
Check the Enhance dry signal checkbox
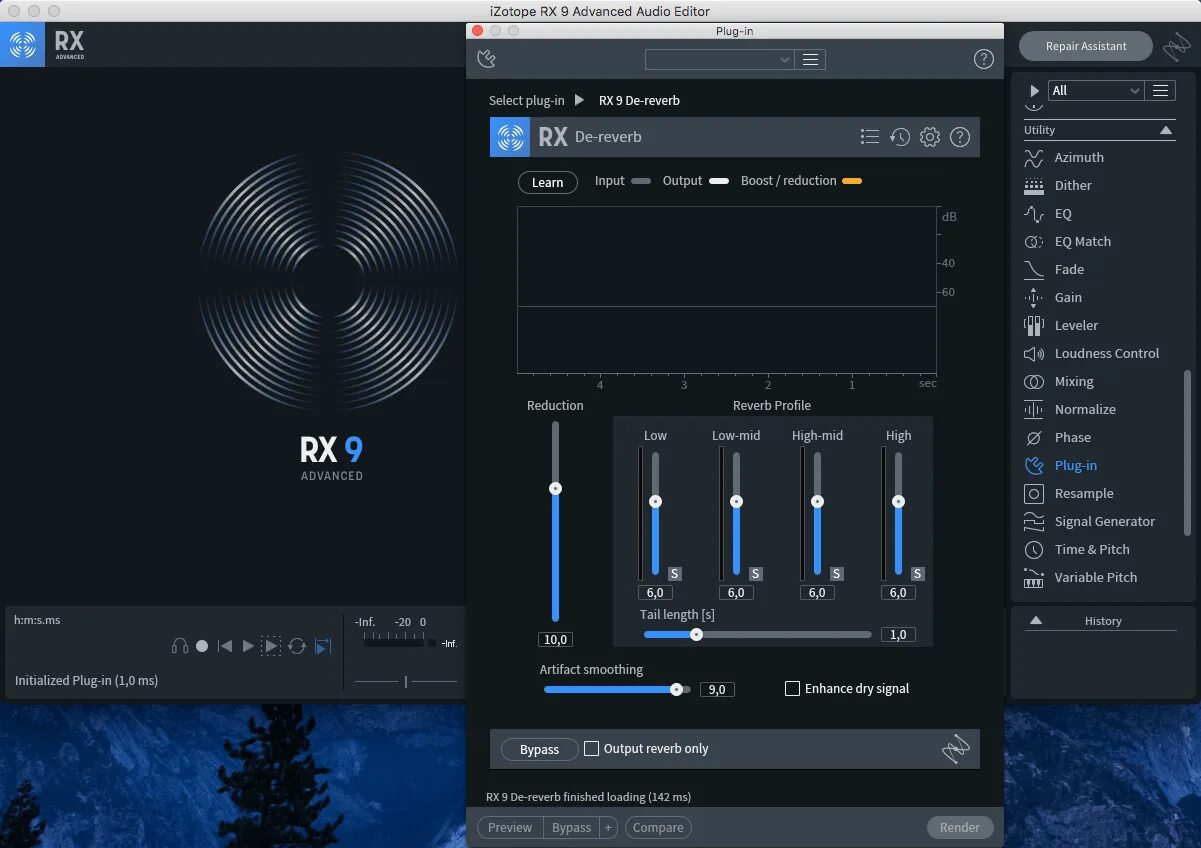point(792,688)
